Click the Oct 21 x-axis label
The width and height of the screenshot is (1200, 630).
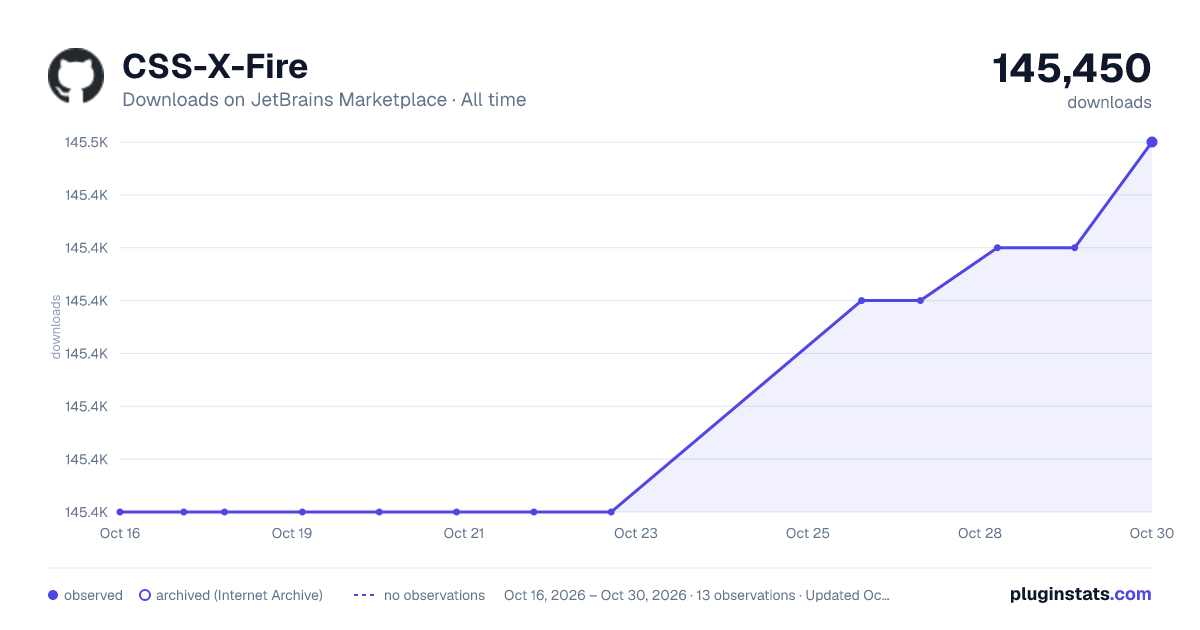click(x=464, y=533)
